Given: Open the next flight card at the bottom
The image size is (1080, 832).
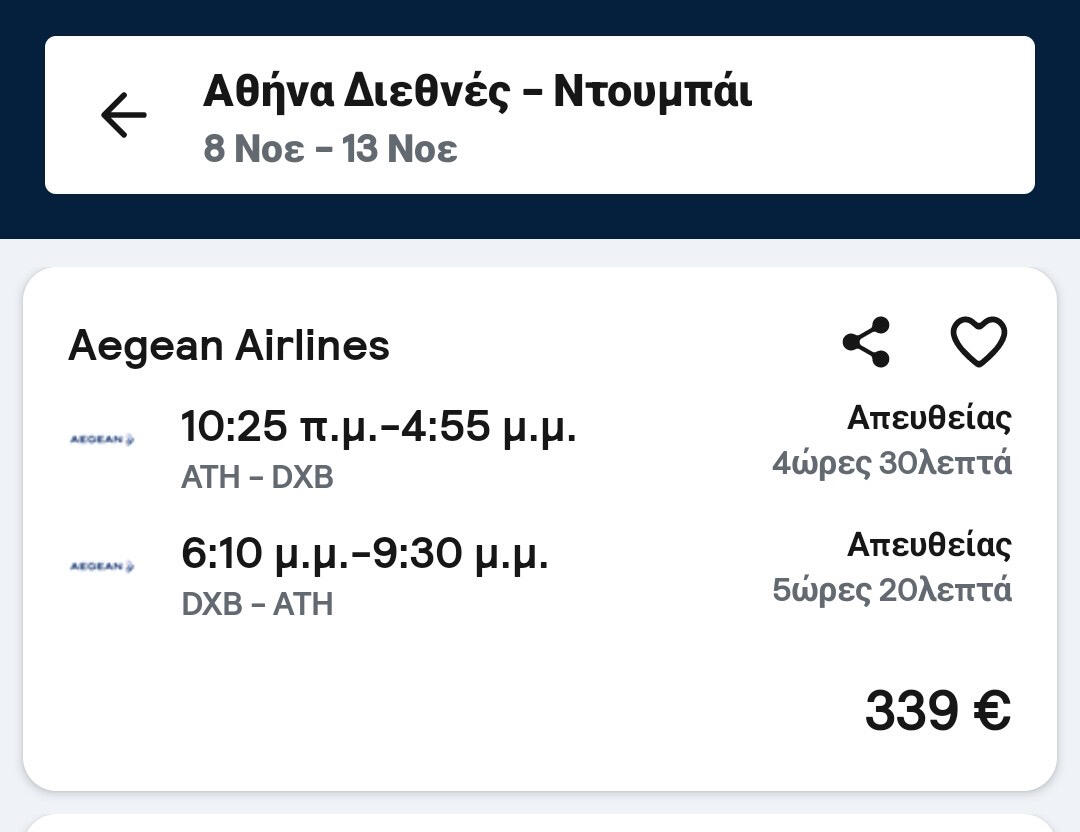Looking at the screenshot, I should (540, 822).
